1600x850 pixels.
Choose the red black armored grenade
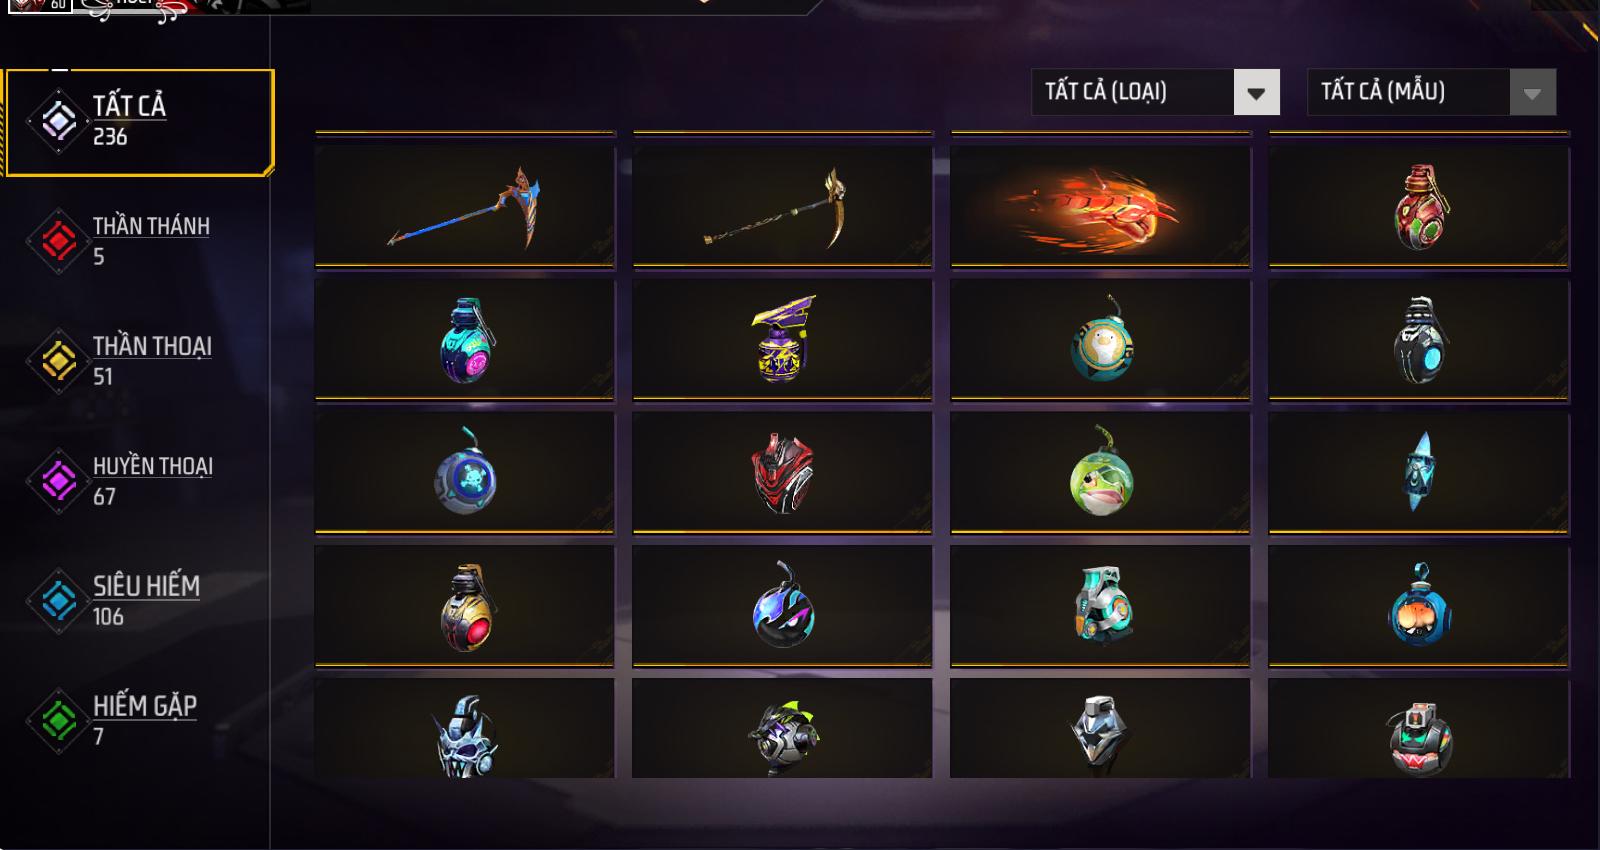pyautogui.click(x=782, y=473)
